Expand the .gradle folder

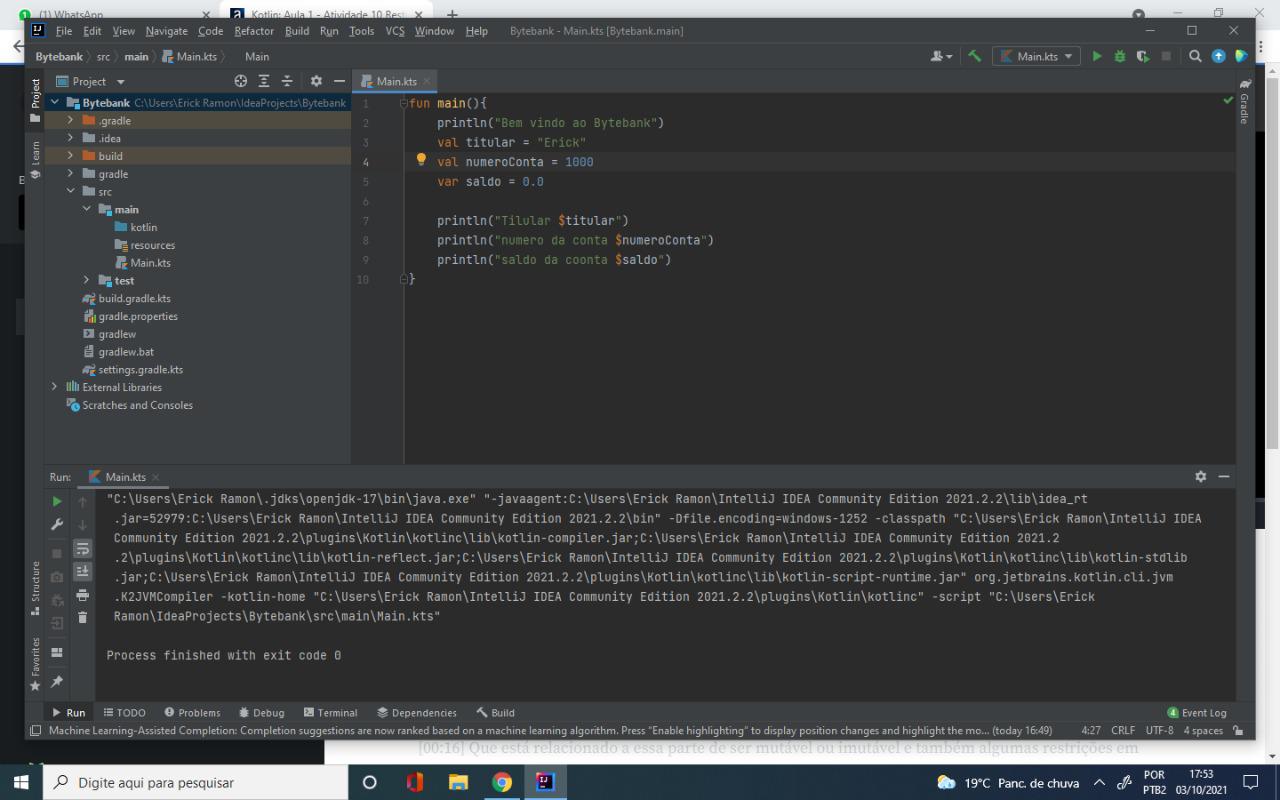tap(70, 121)
